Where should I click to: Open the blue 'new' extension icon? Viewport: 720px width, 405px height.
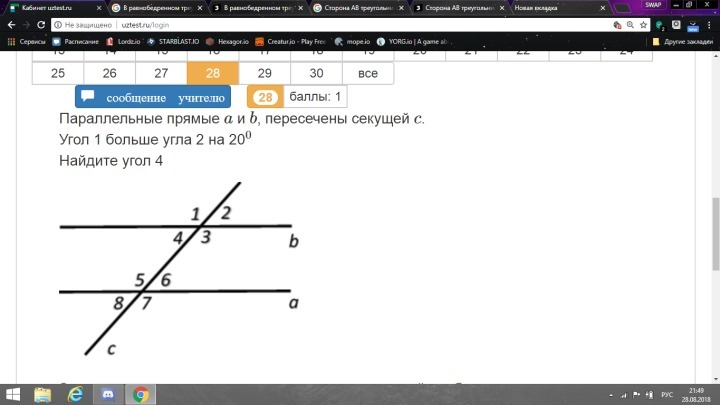(x=693, y=26)
